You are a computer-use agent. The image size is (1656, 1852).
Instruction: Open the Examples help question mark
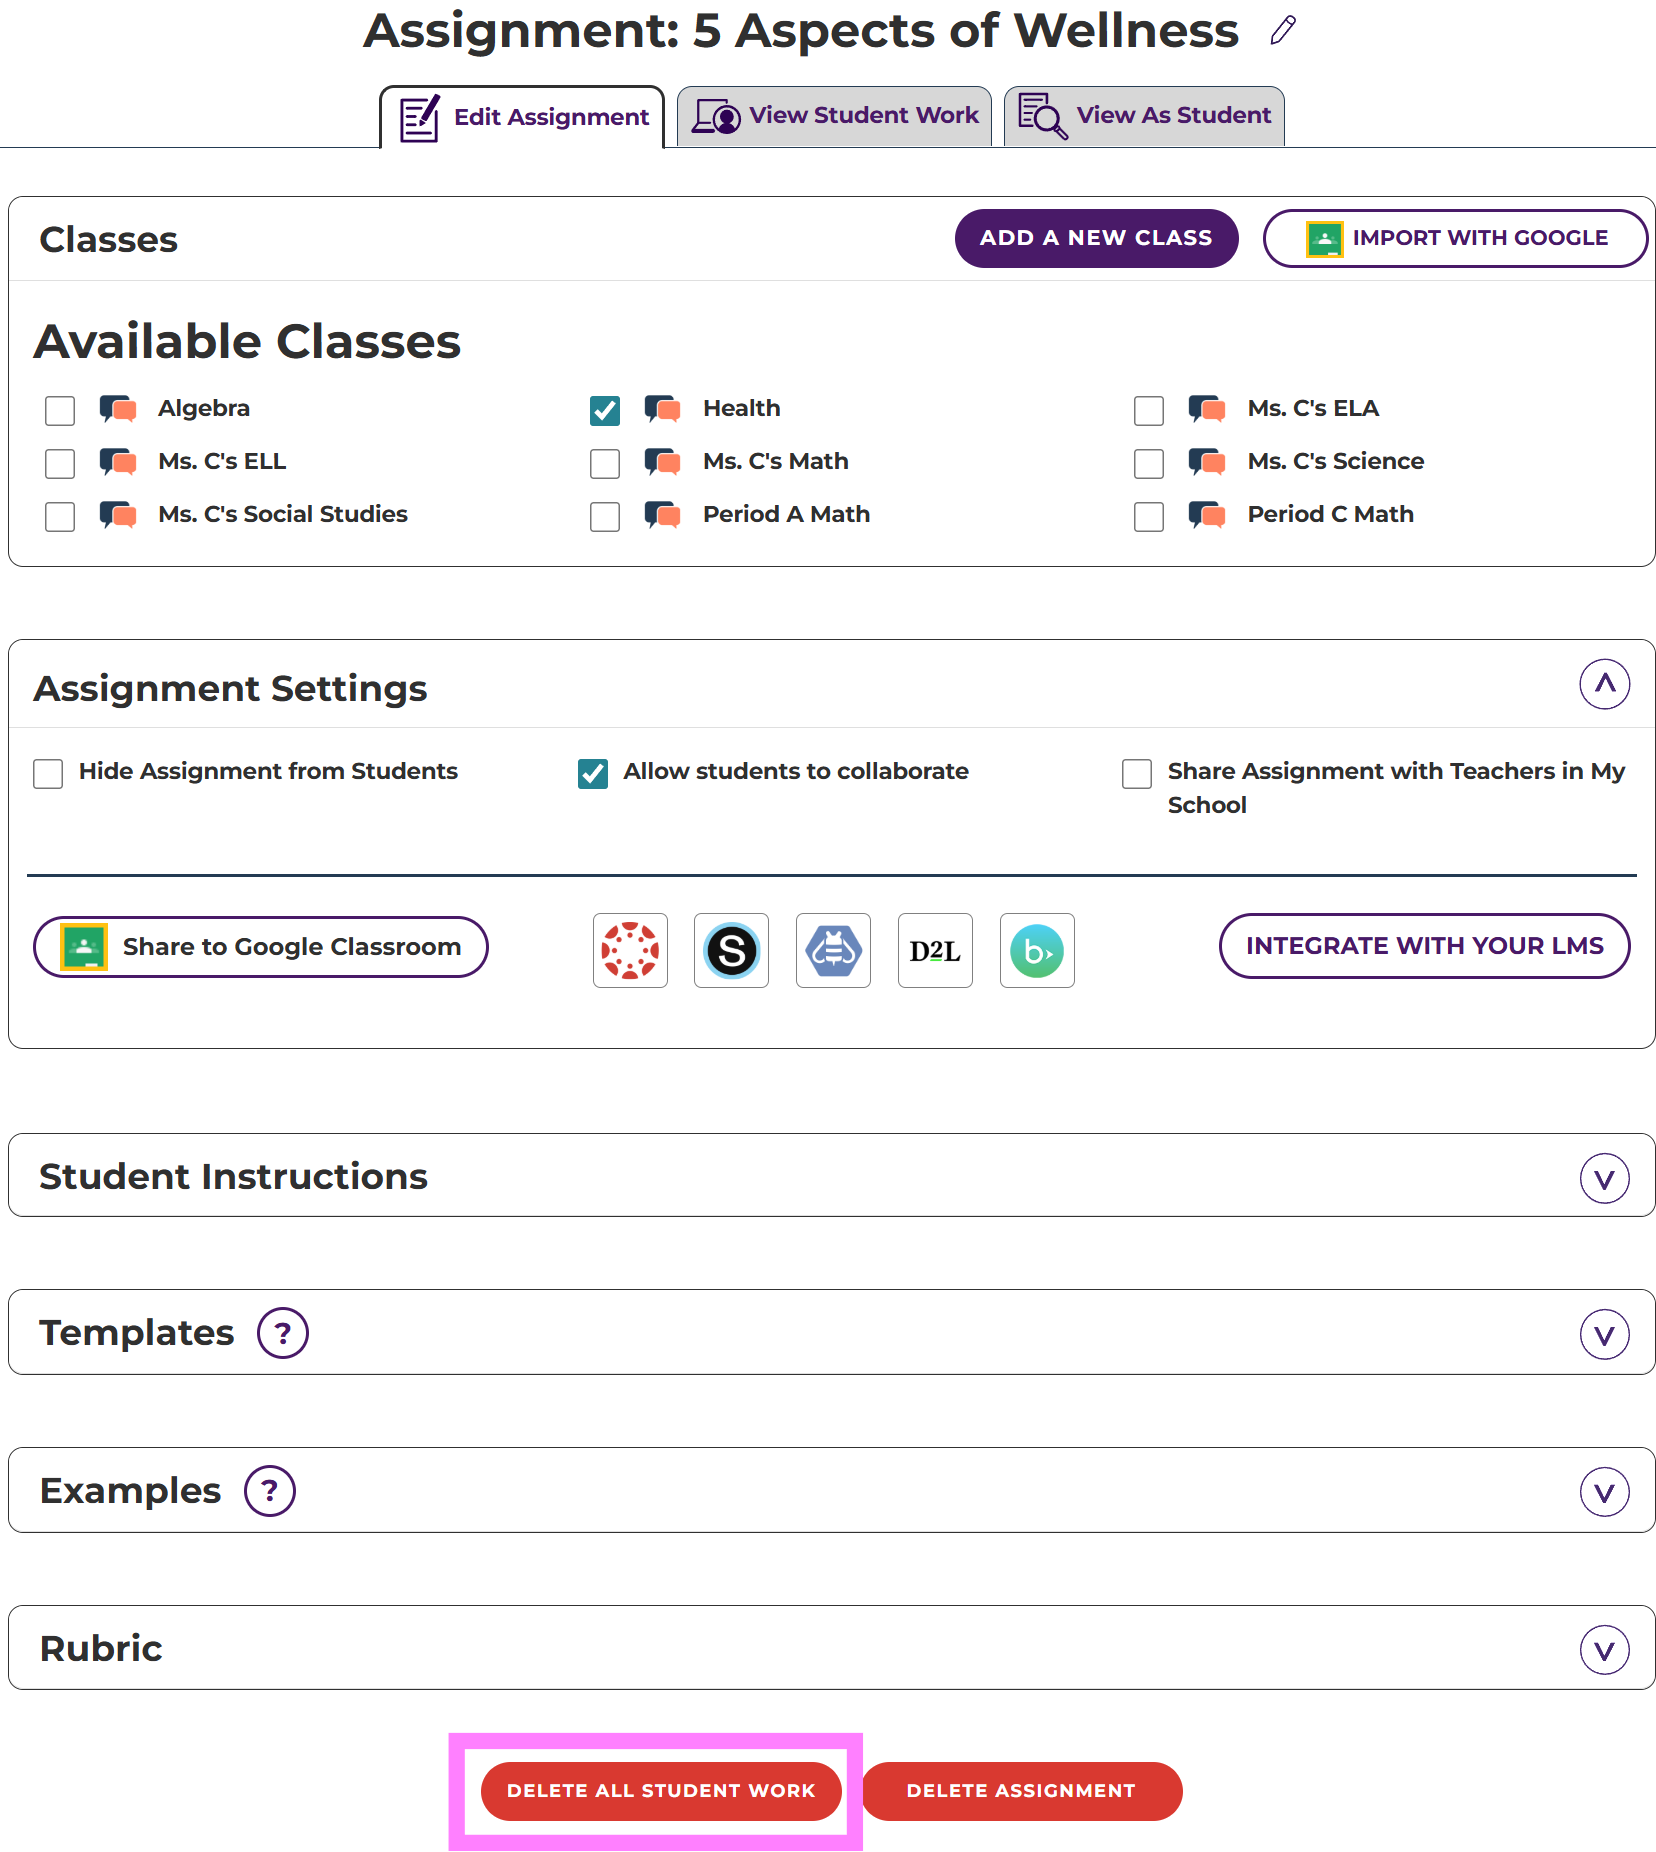click(x=270, y=1491)
